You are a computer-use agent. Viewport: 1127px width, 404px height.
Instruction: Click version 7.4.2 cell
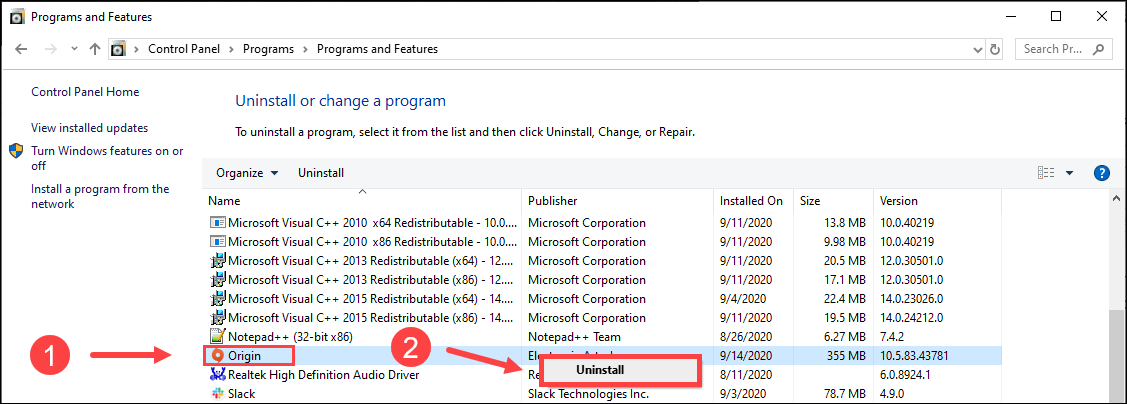(893, 336)
